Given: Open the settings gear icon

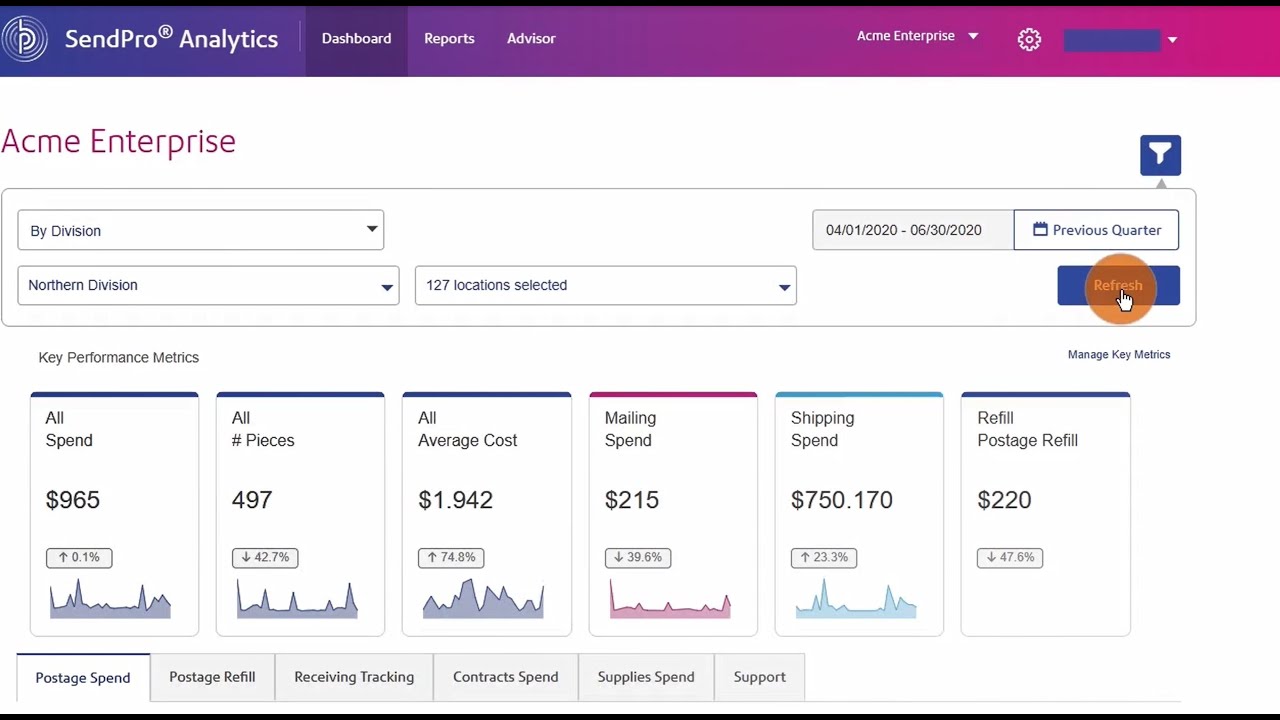Looking at the screenshot, I should pos(1029,39).
